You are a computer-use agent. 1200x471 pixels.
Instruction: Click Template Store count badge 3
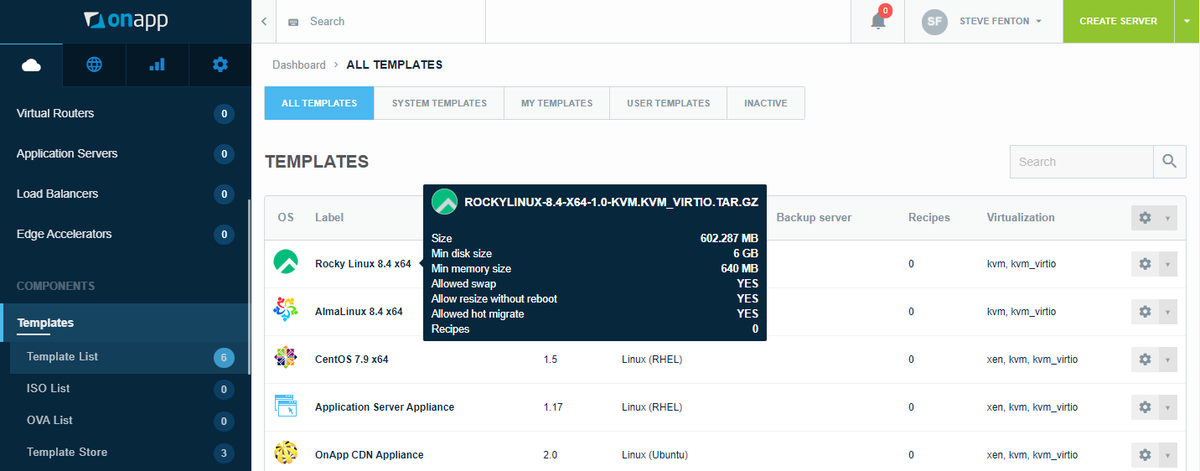click(224, 453)
